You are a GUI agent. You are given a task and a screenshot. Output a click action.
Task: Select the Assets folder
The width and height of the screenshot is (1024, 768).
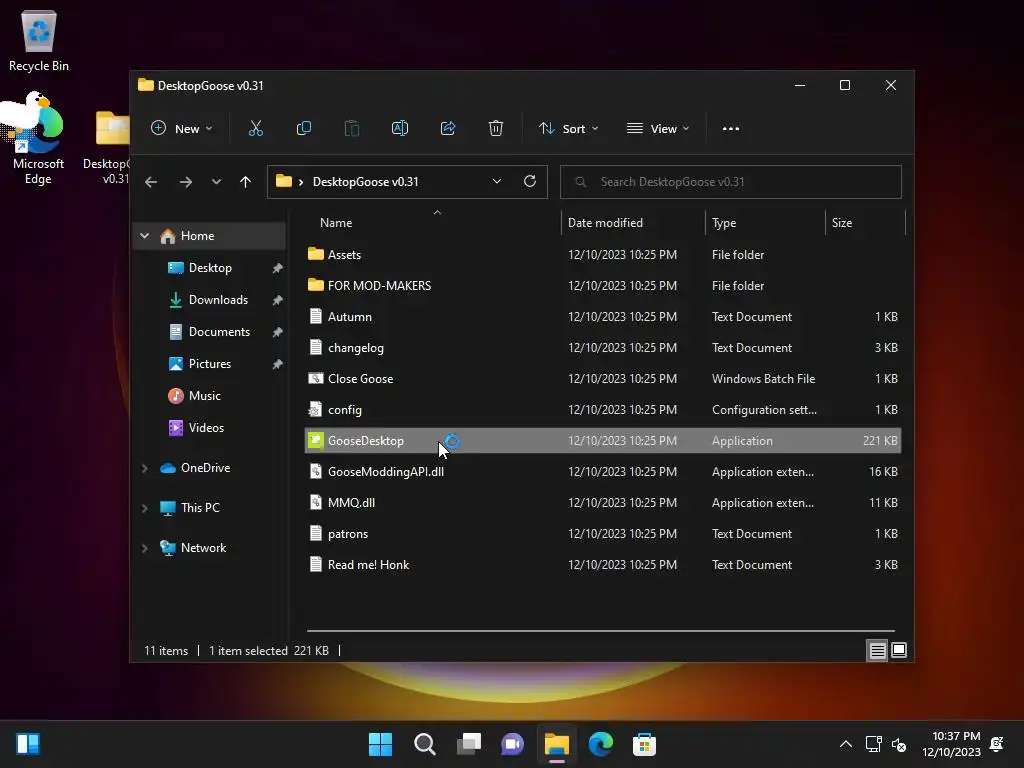603,255
